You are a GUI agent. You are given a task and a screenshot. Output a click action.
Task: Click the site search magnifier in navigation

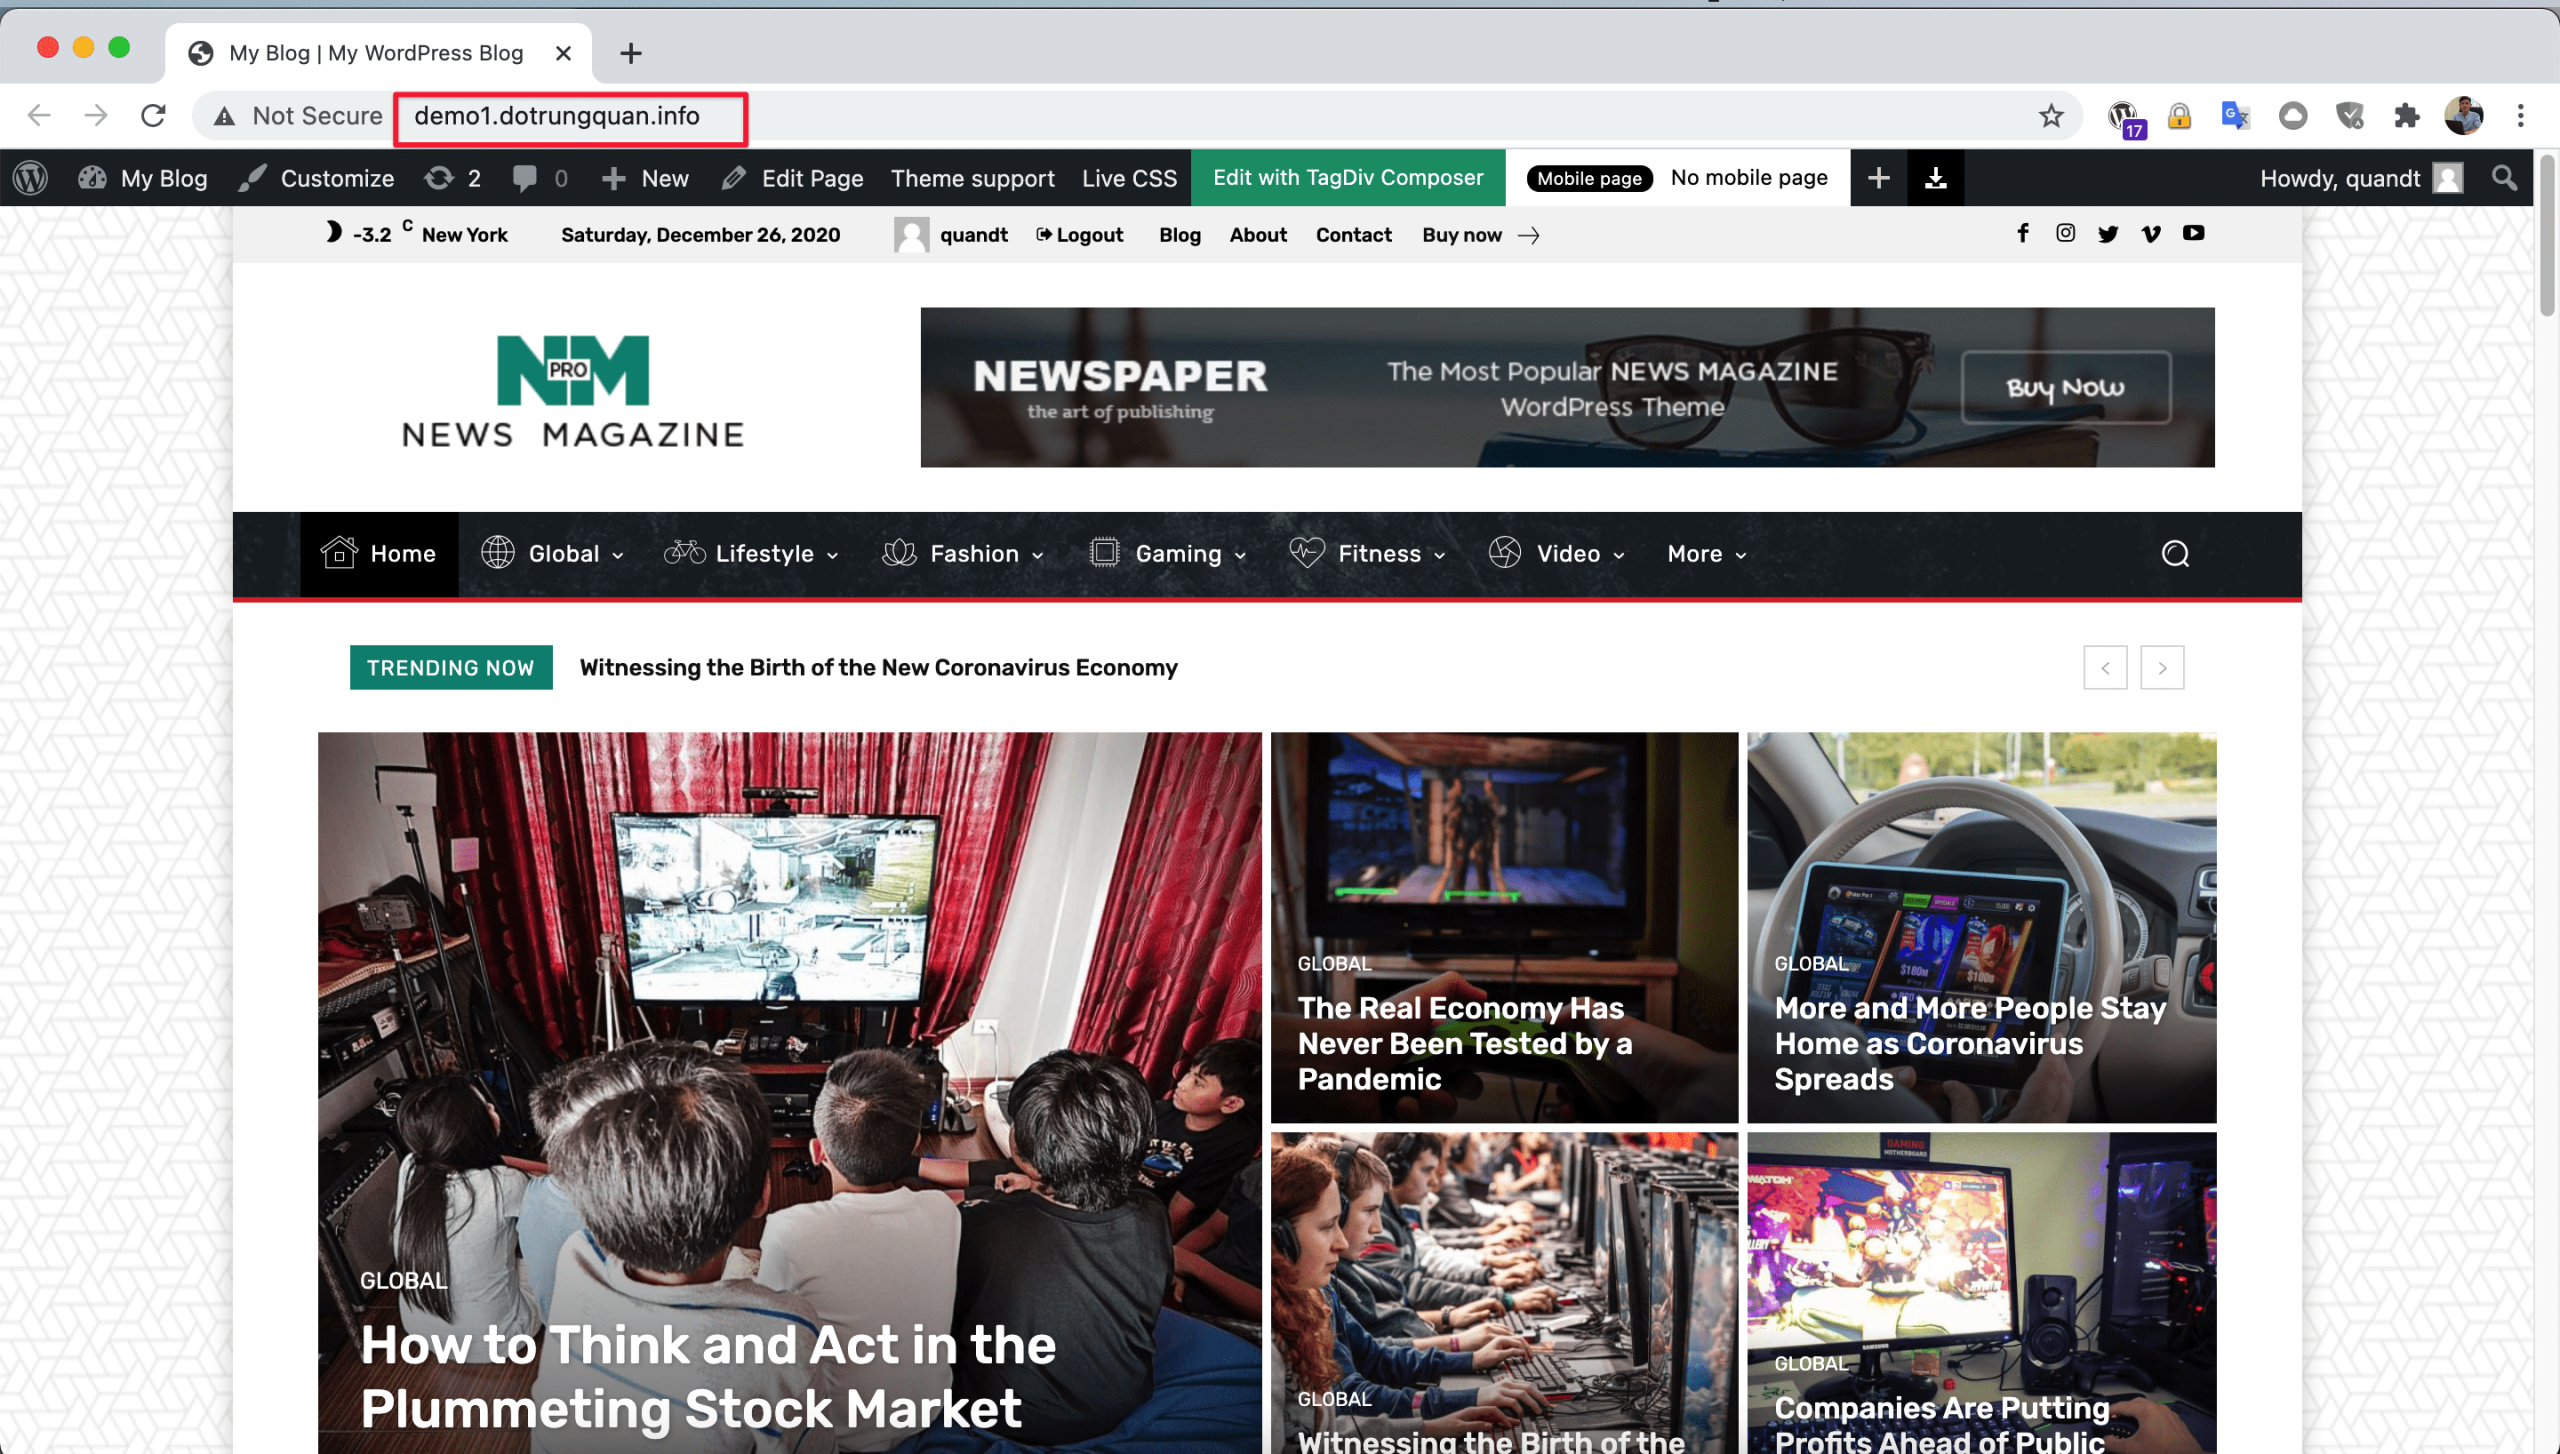coord(2175,554)
